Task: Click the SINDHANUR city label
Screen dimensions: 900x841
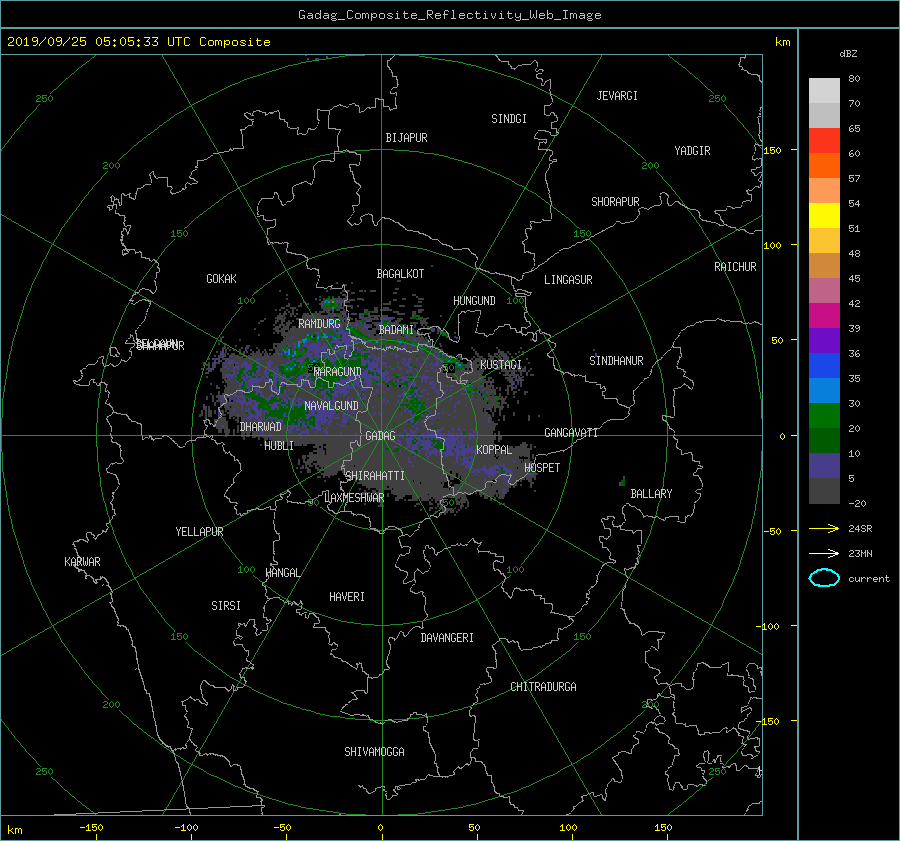Action: [616, 361]
